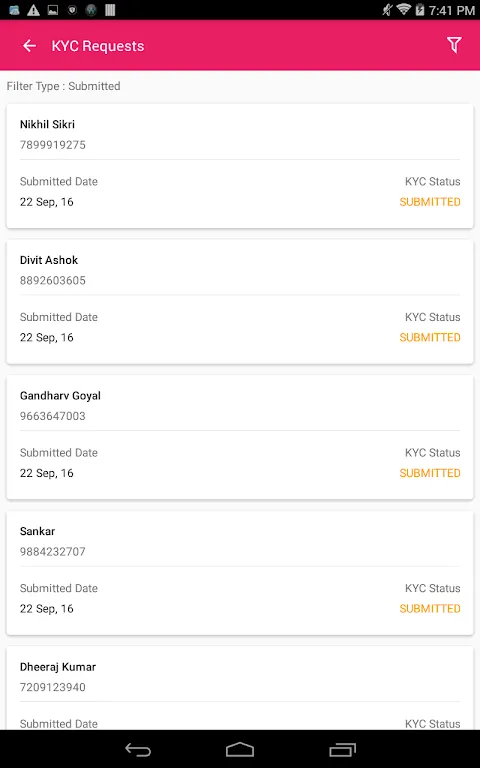Tap the SUBMITTED status for Sankar
480x768 pixels.
(x=430, y=608)
